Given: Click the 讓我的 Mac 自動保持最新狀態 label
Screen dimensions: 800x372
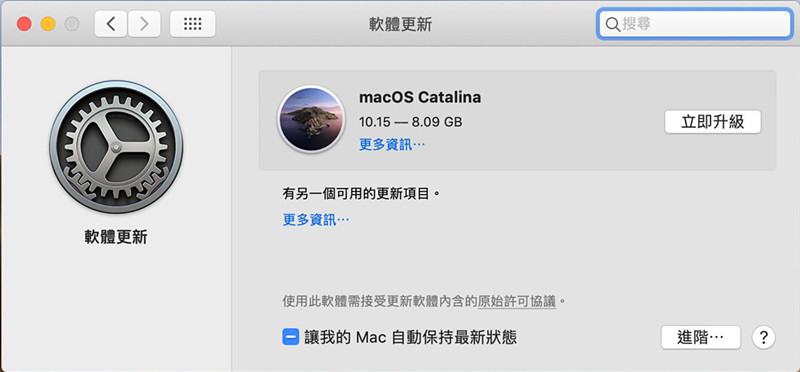Looking at the screenshot, I should 411,337.
